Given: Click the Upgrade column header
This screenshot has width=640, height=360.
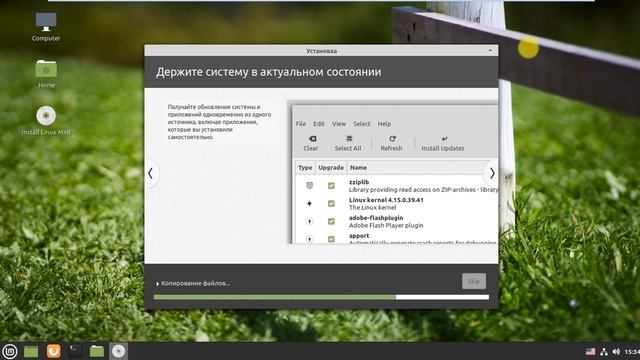Looking at the screenshot, I should click(331, 167).
